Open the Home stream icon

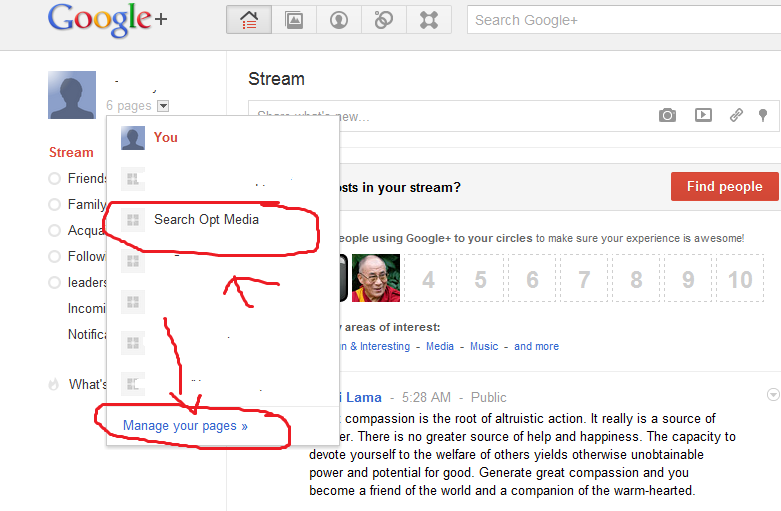(x=249, y=20)
